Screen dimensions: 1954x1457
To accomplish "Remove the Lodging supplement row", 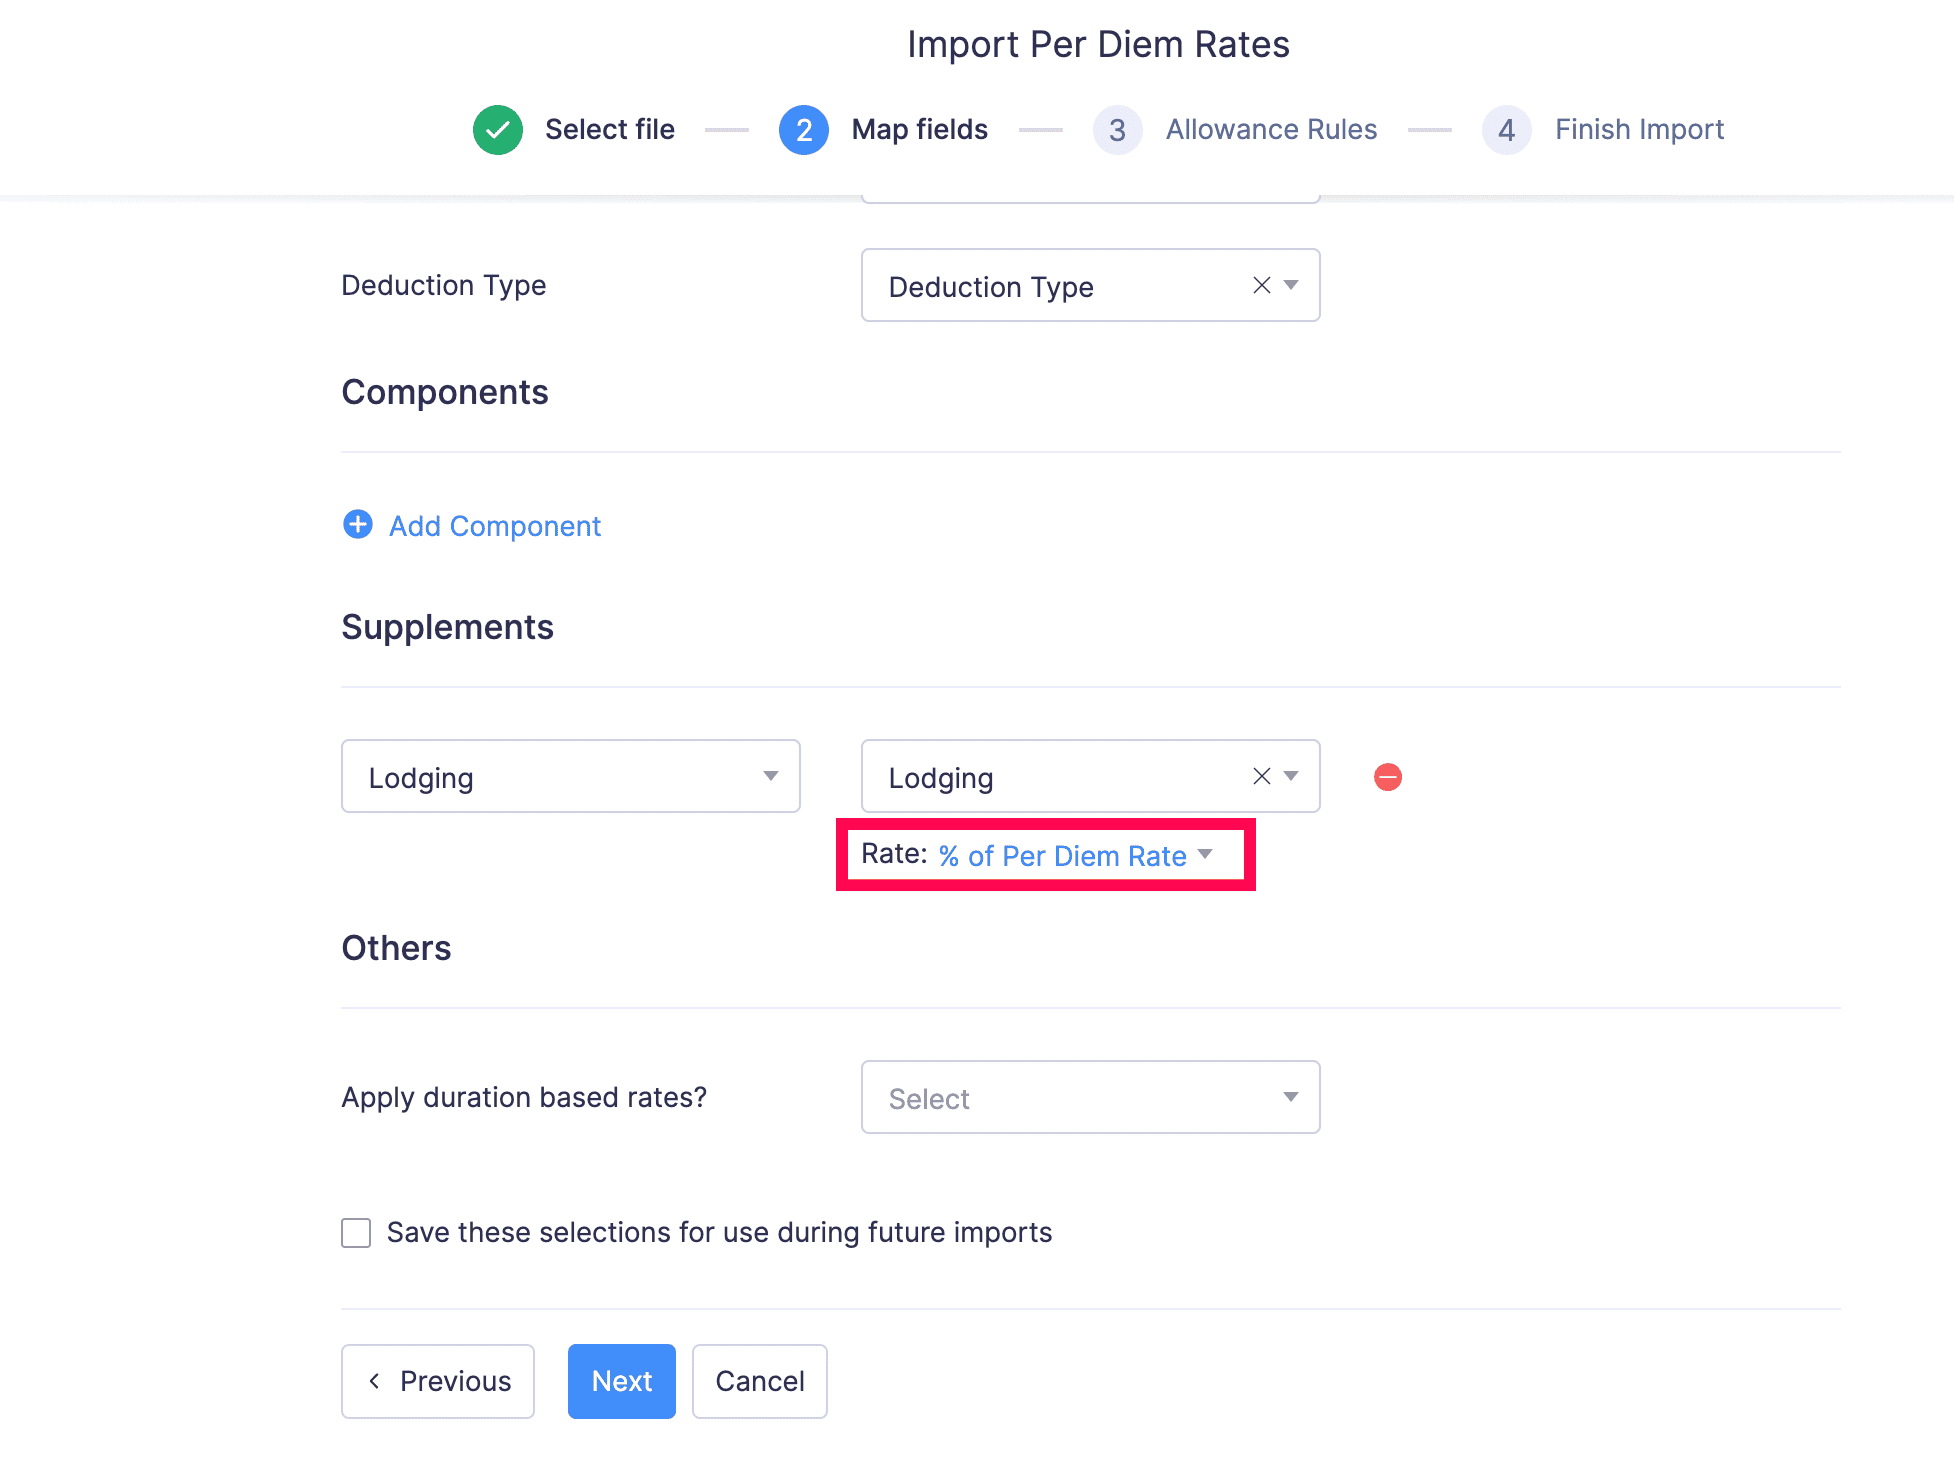I will (1387, 777).
